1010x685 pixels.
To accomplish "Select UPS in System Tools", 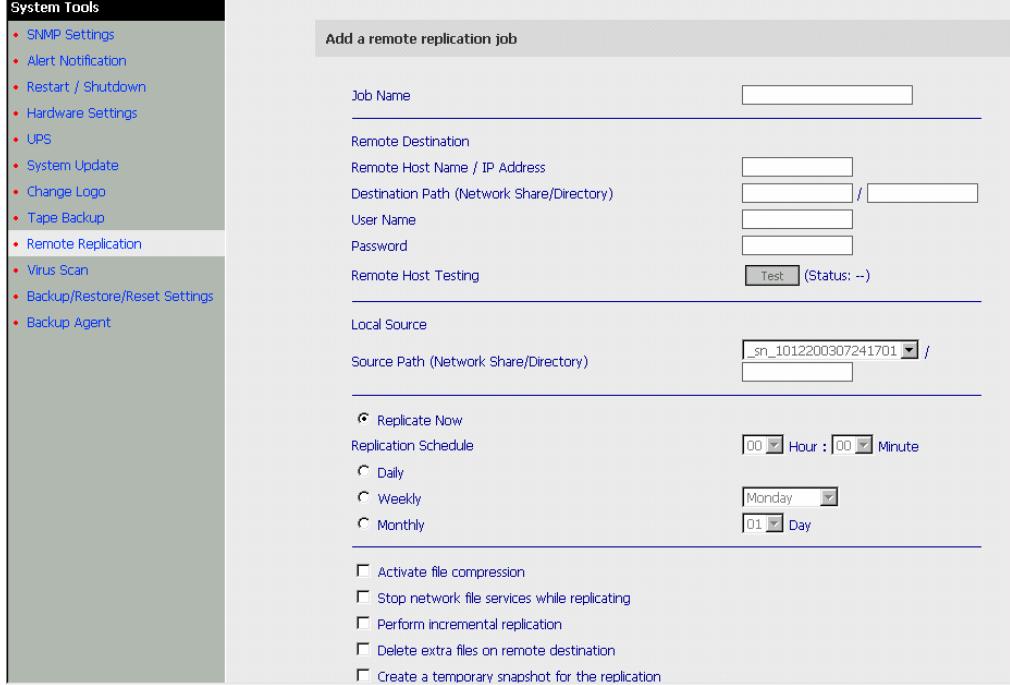I will click(x=39, y=139).
